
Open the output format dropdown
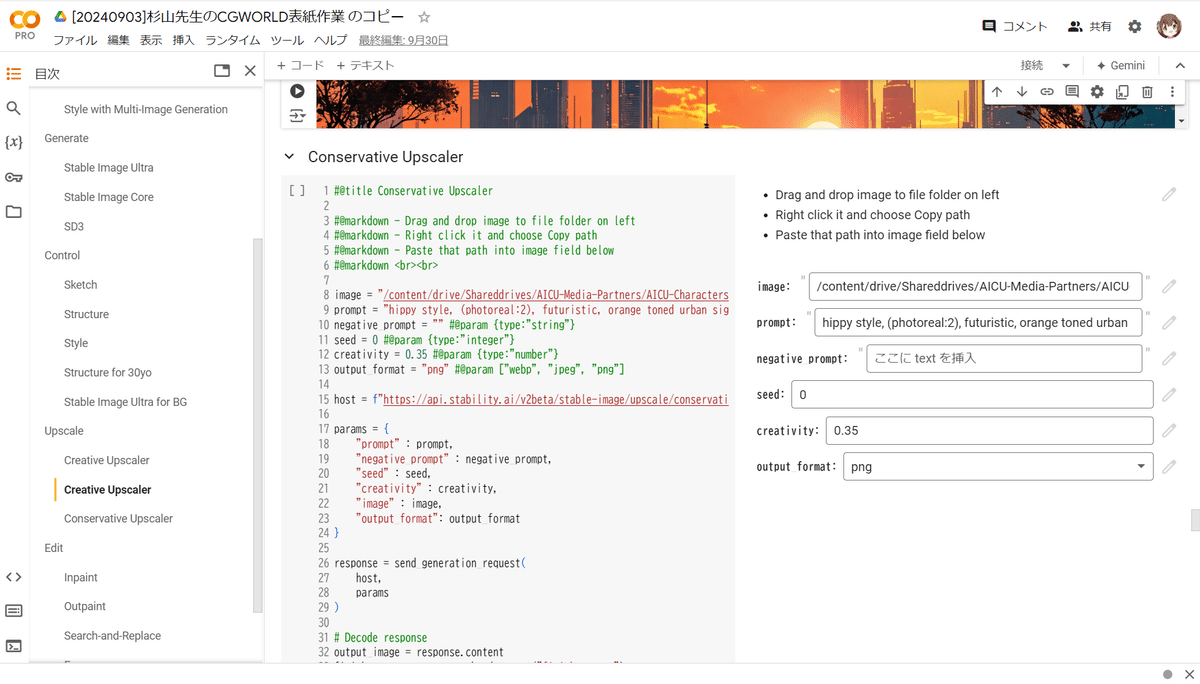[998, 467]
